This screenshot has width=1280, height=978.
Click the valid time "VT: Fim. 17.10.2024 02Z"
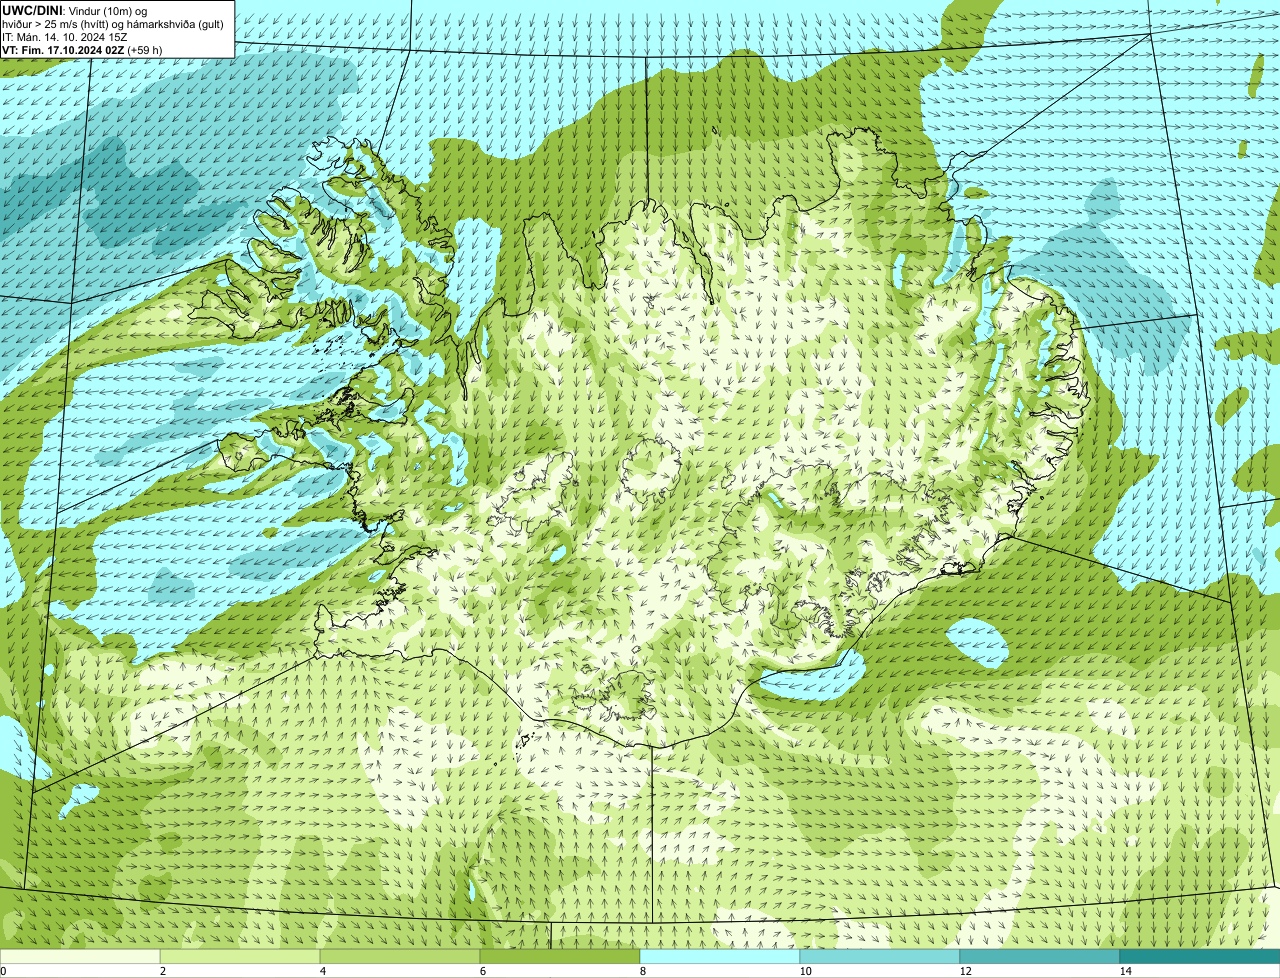[63, 49]
